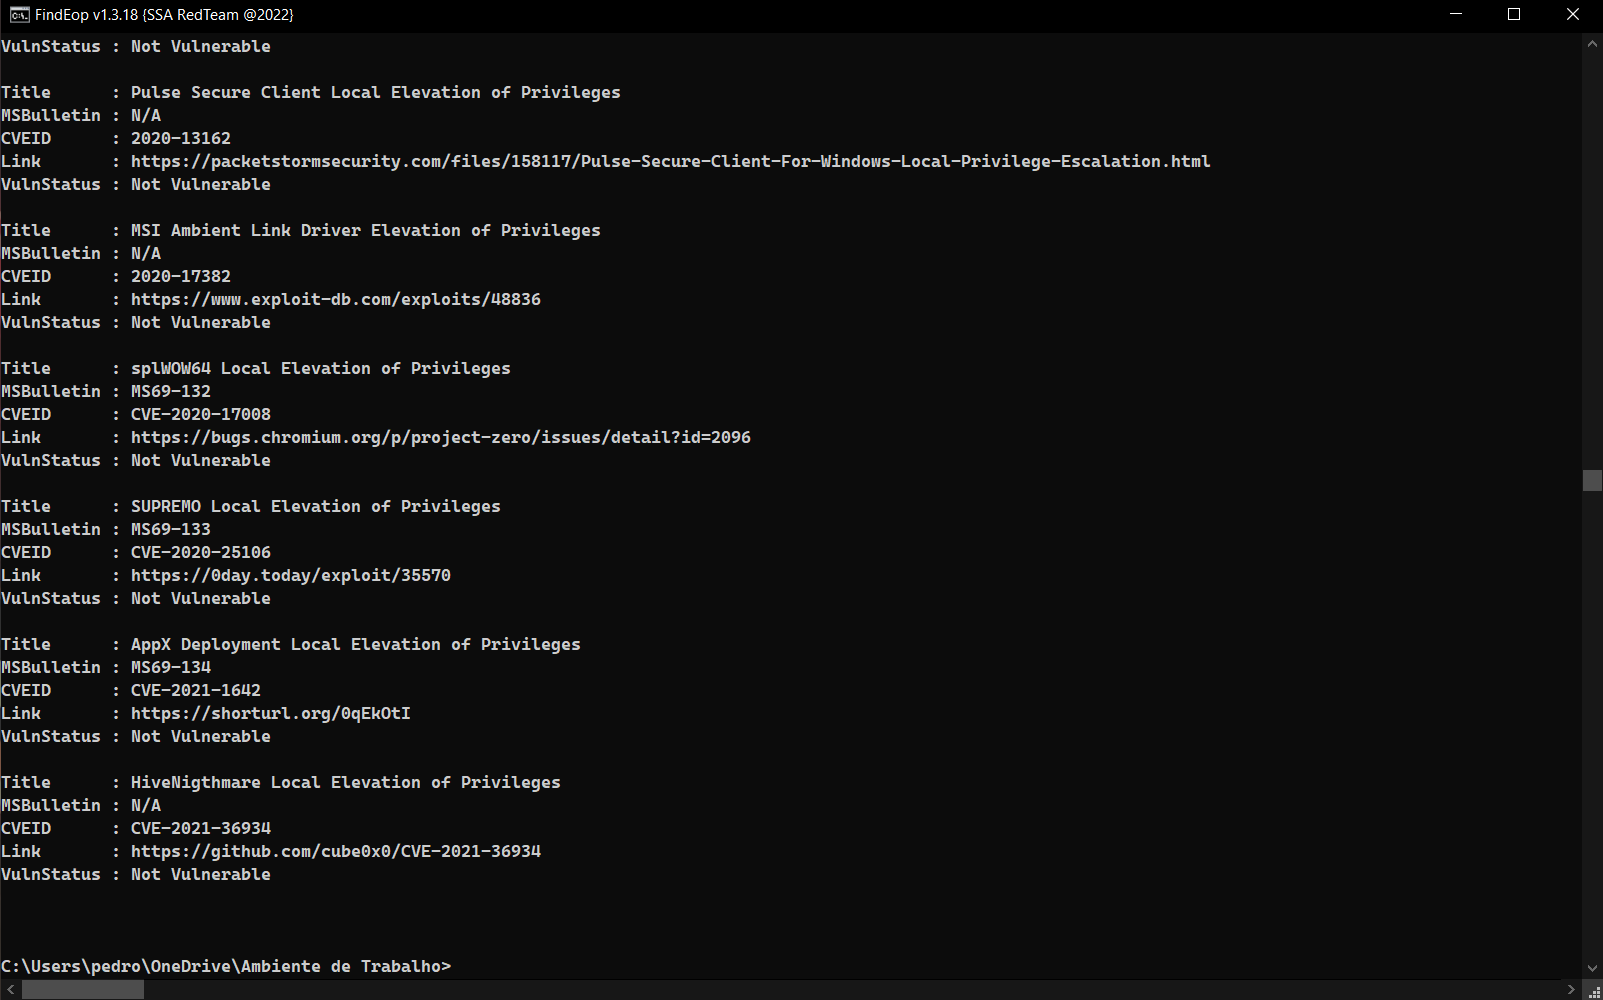The width and height of the screenshot is (1603, 1000).
Task: Click the vertical scrollbar up arrow
Action: pos(1592,43)
